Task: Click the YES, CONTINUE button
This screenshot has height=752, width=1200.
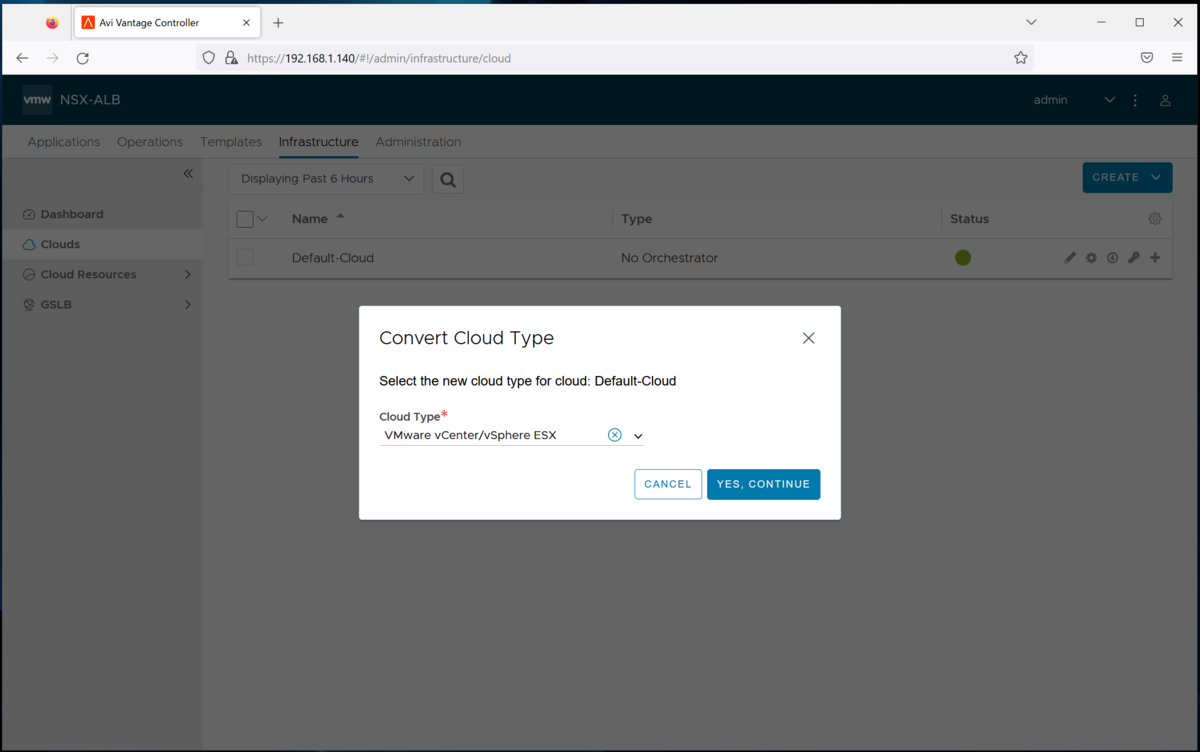Action: point(763,484)
